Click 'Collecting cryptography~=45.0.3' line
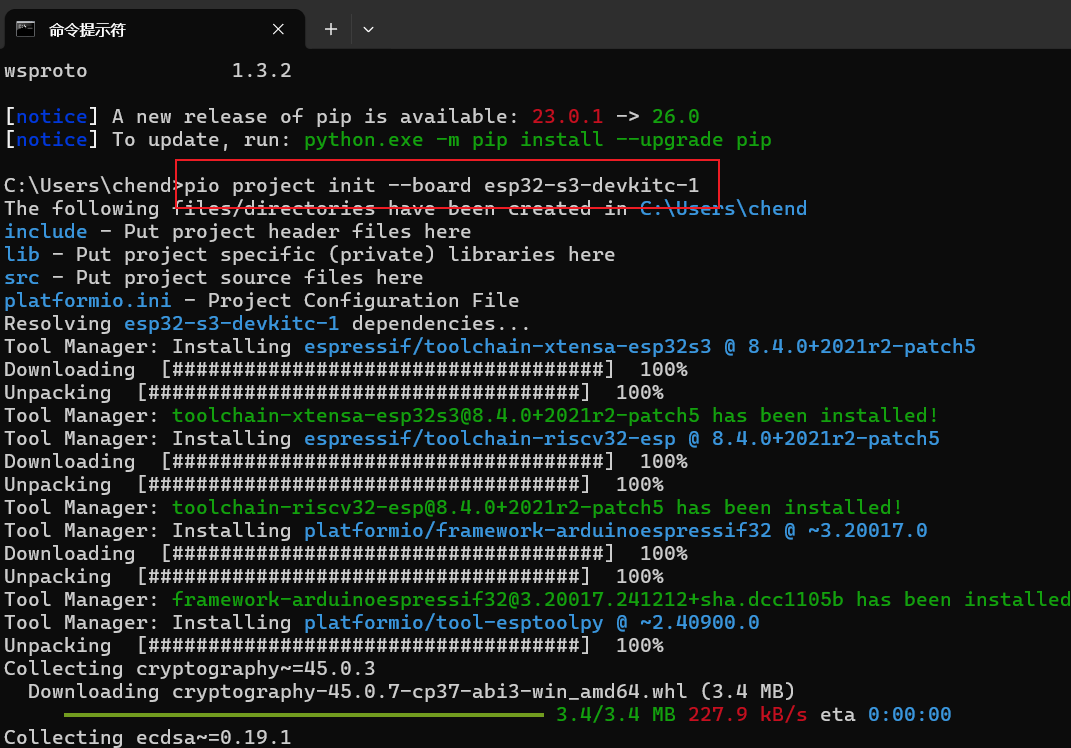Screen dimensions: 1071x748 click(190, 669)
